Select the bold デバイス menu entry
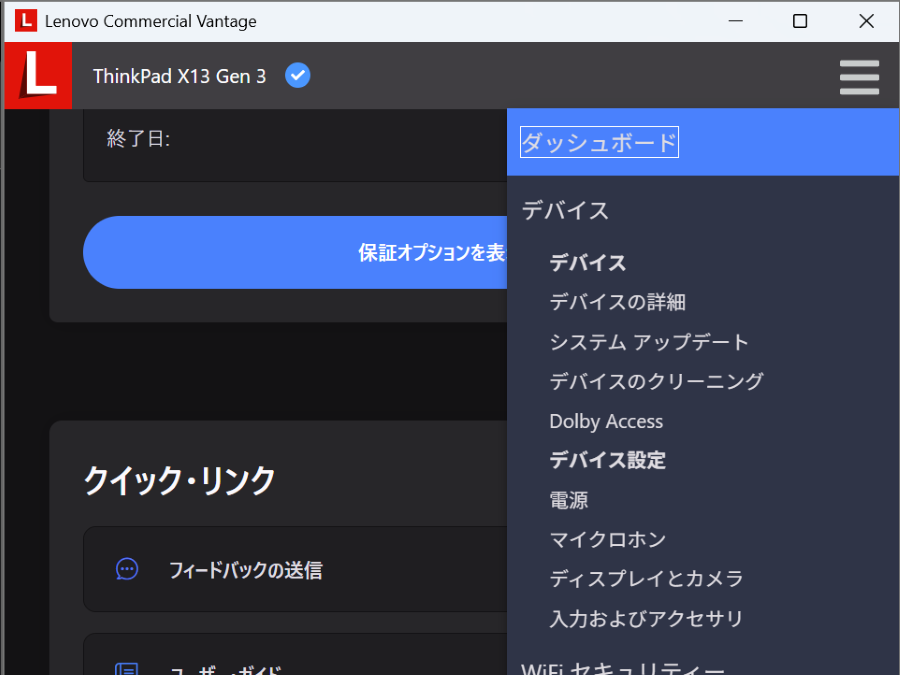The height and width of the screenshot is (675, 900). (588, 263)
